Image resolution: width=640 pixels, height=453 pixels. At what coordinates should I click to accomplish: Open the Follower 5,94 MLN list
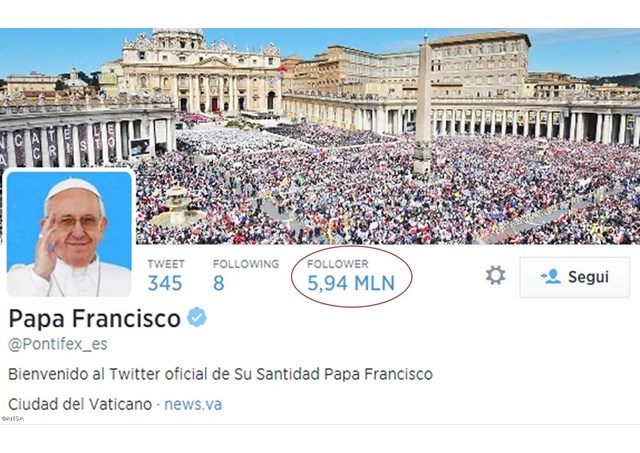point(351,283)
